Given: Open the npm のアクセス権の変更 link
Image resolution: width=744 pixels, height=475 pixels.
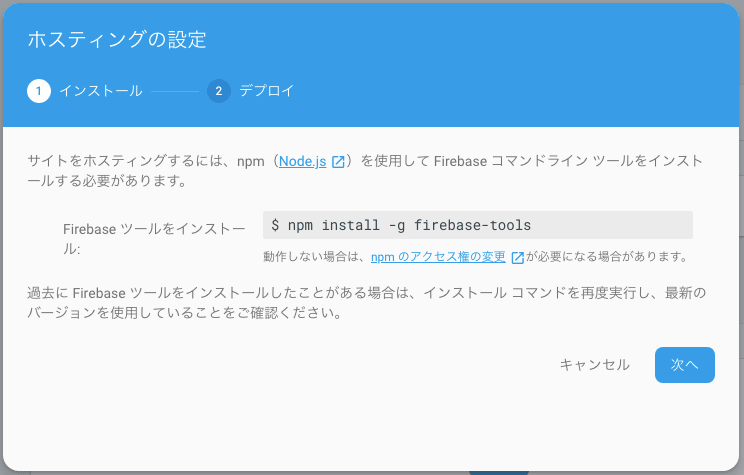Looking at the screenshot, I should (x=438, y=257).
